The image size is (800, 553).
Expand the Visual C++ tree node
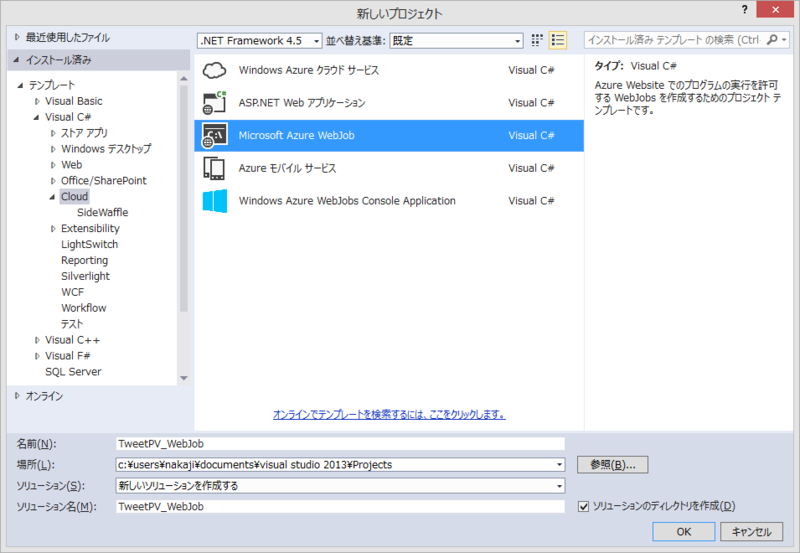pyautogui.click(x=37, y=340)
